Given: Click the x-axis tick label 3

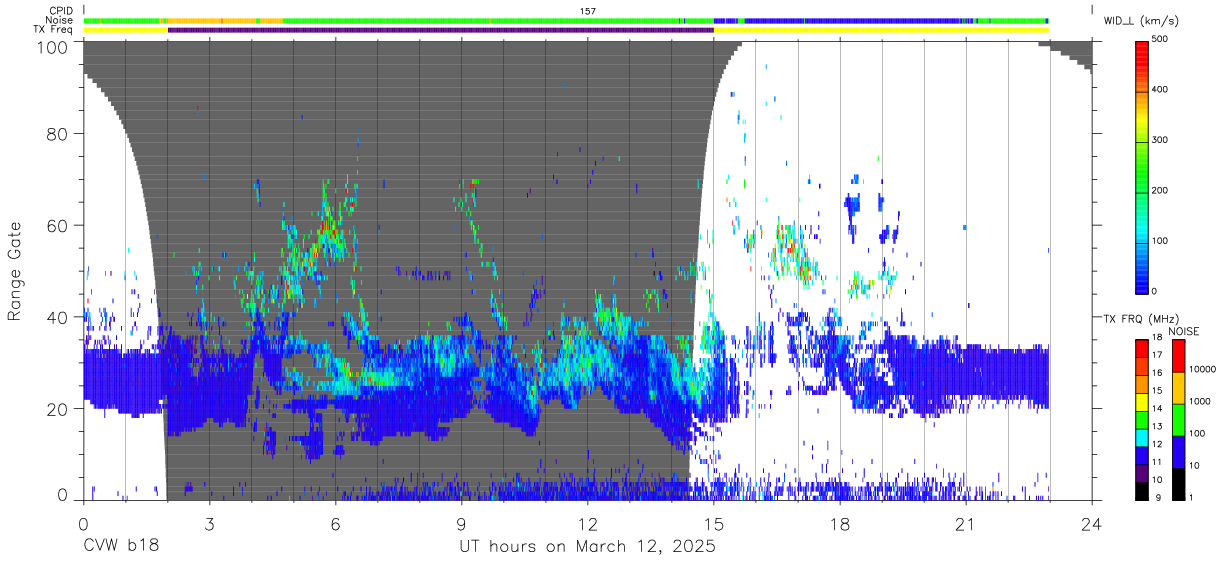Looking at the screenshot, I should tap(209, 523).
